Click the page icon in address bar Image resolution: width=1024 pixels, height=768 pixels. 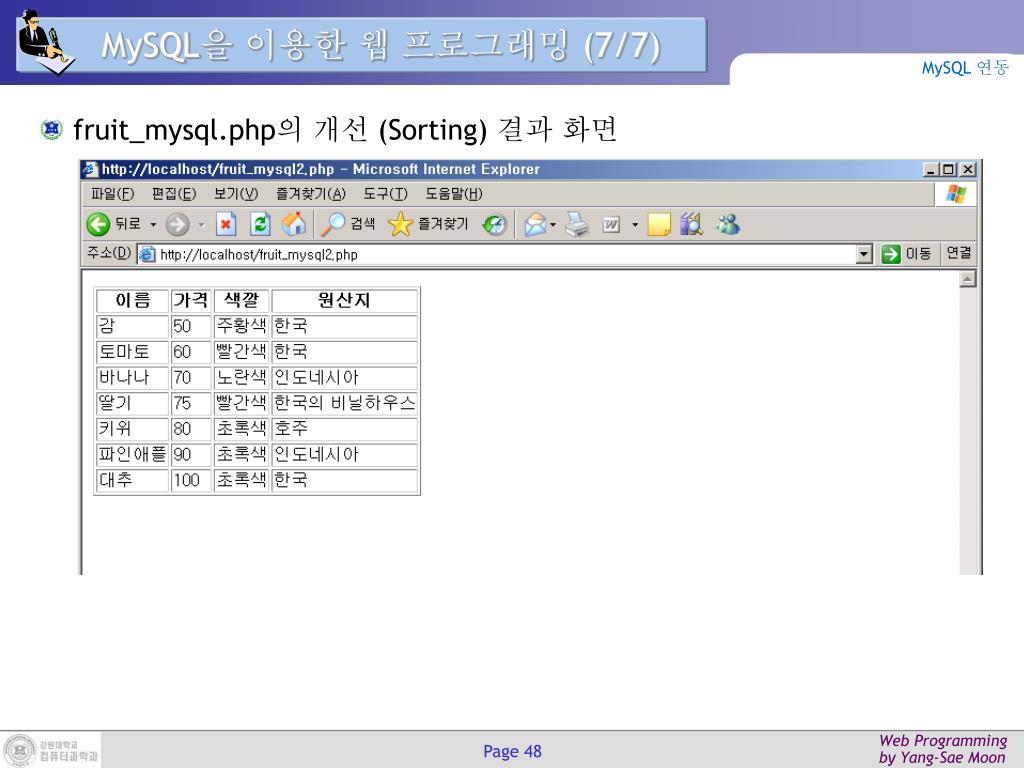(148, 254)
